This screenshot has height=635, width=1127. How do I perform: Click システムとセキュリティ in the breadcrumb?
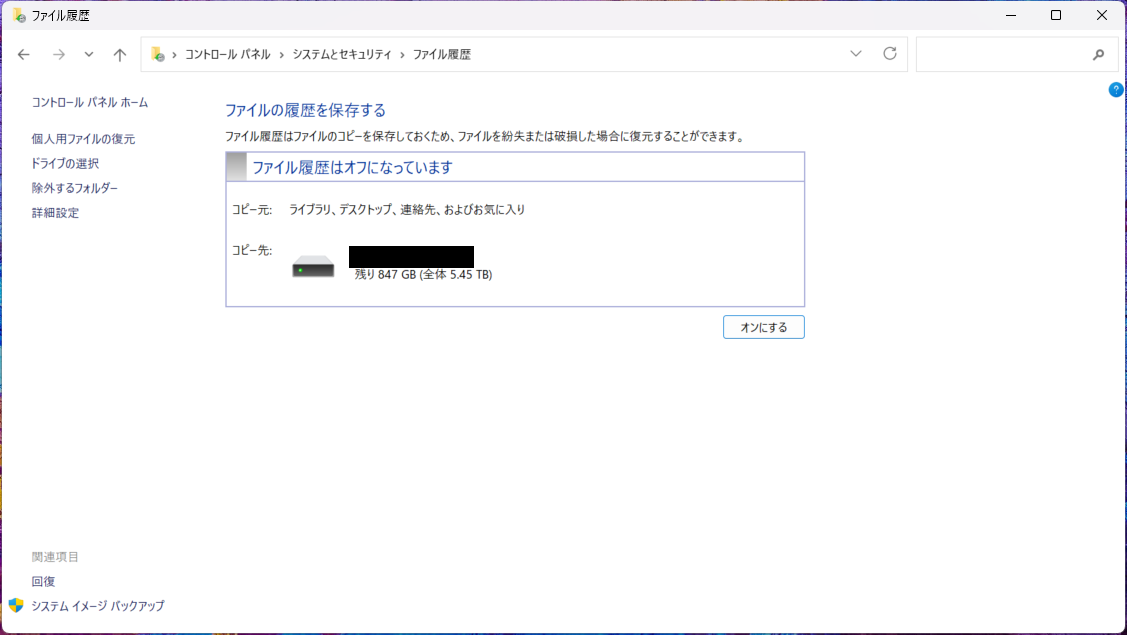(x=341, y=55)
